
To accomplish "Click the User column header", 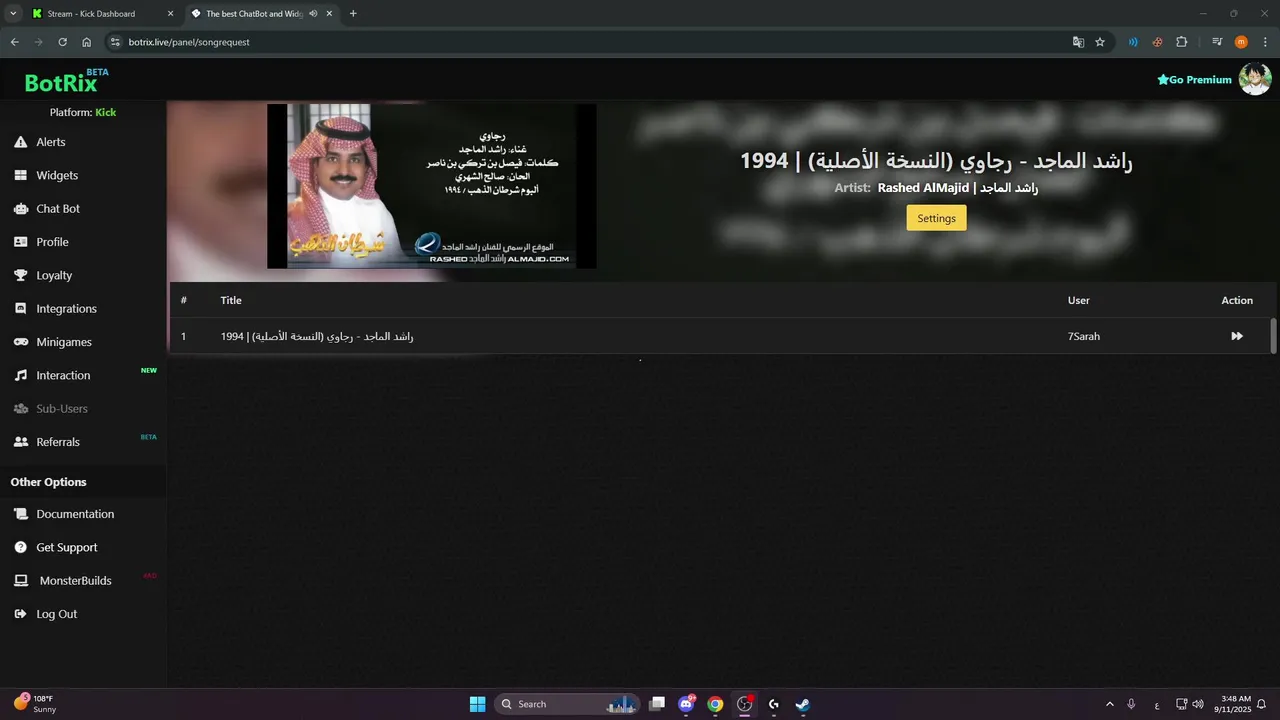I will pyautogui.click(x=1078, y=300).
